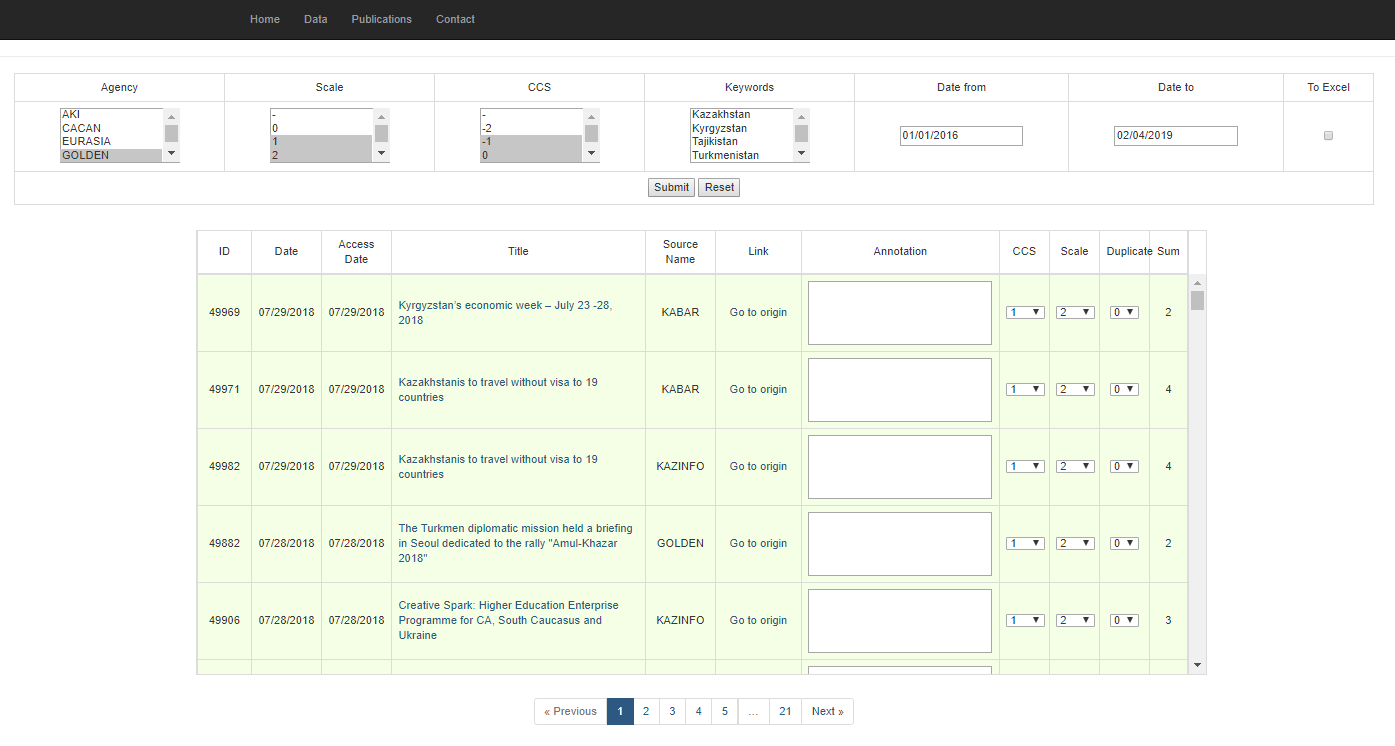Select -2 in the CCS filter list
Image resolution: width=1395 pixels, height=746 pixels.
click(531, 128)
